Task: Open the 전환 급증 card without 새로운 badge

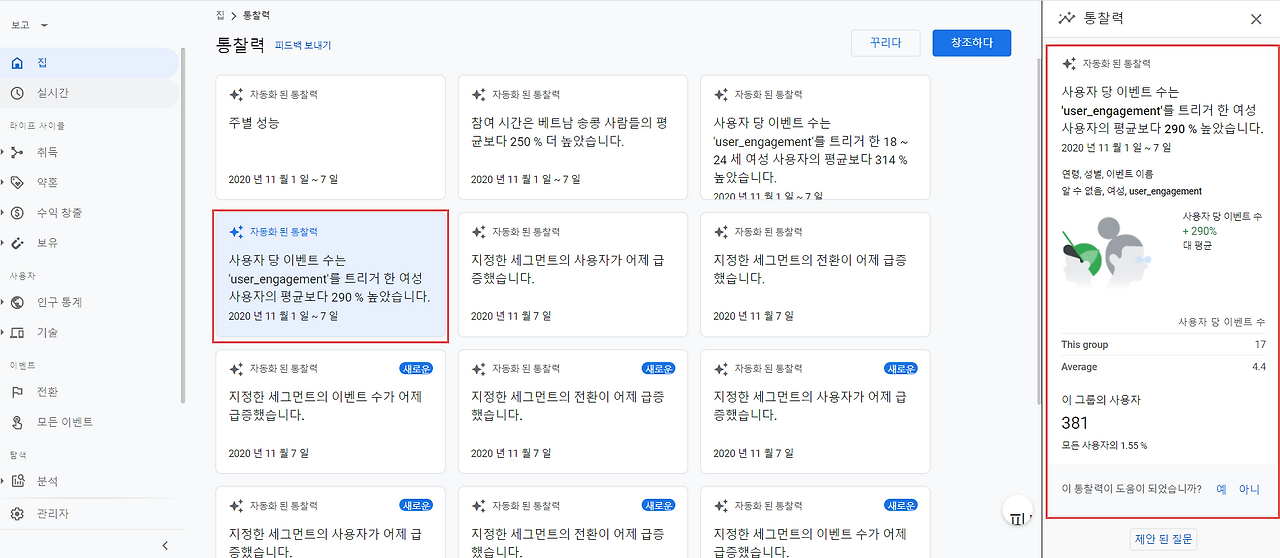Action: coord(815,274)
